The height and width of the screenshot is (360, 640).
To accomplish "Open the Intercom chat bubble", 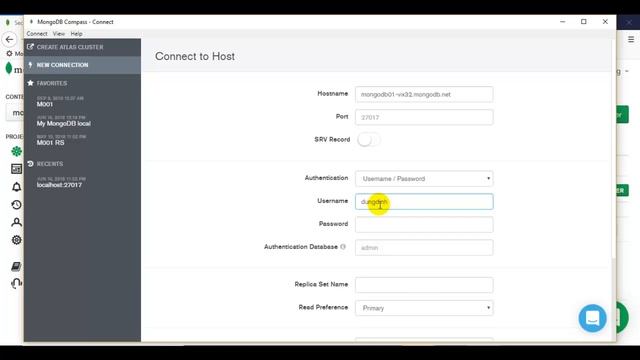I will coord(592,318).
